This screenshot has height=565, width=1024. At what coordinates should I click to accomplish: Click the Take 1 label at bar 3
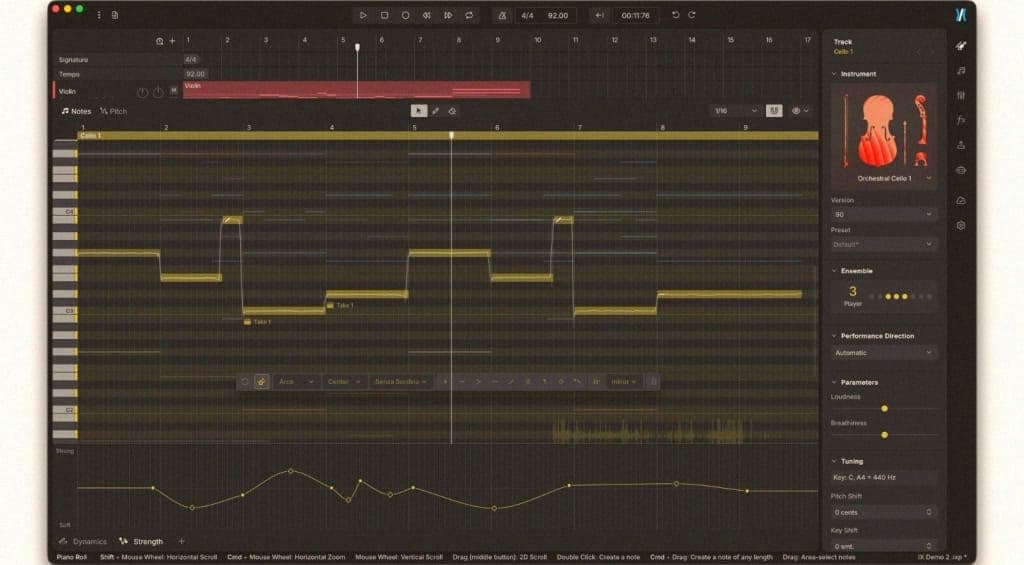(x=257, y=321)
